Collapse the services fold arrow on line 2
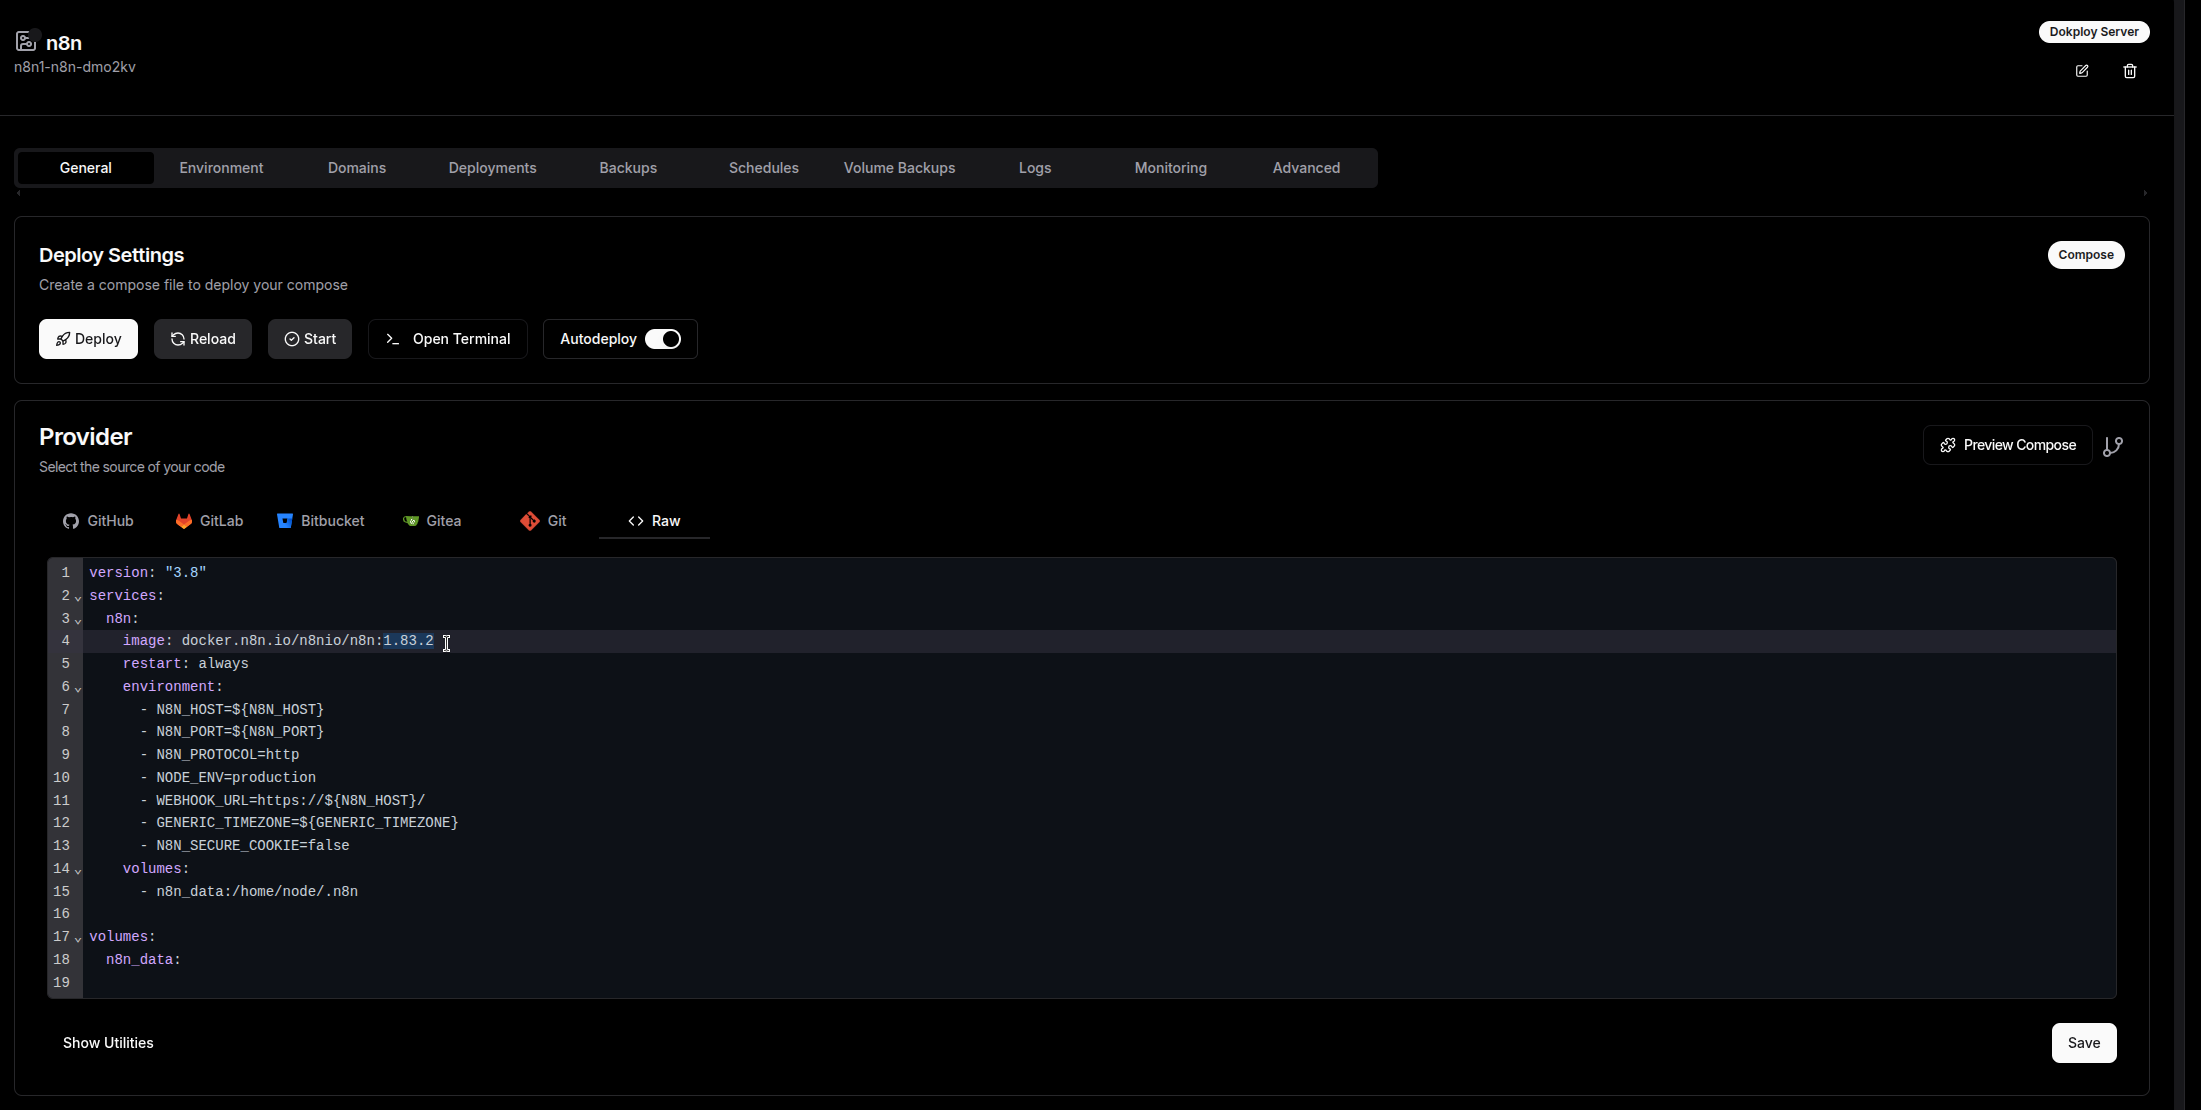Viewport: 2201px width, 1110px height. tap(78, 598)
